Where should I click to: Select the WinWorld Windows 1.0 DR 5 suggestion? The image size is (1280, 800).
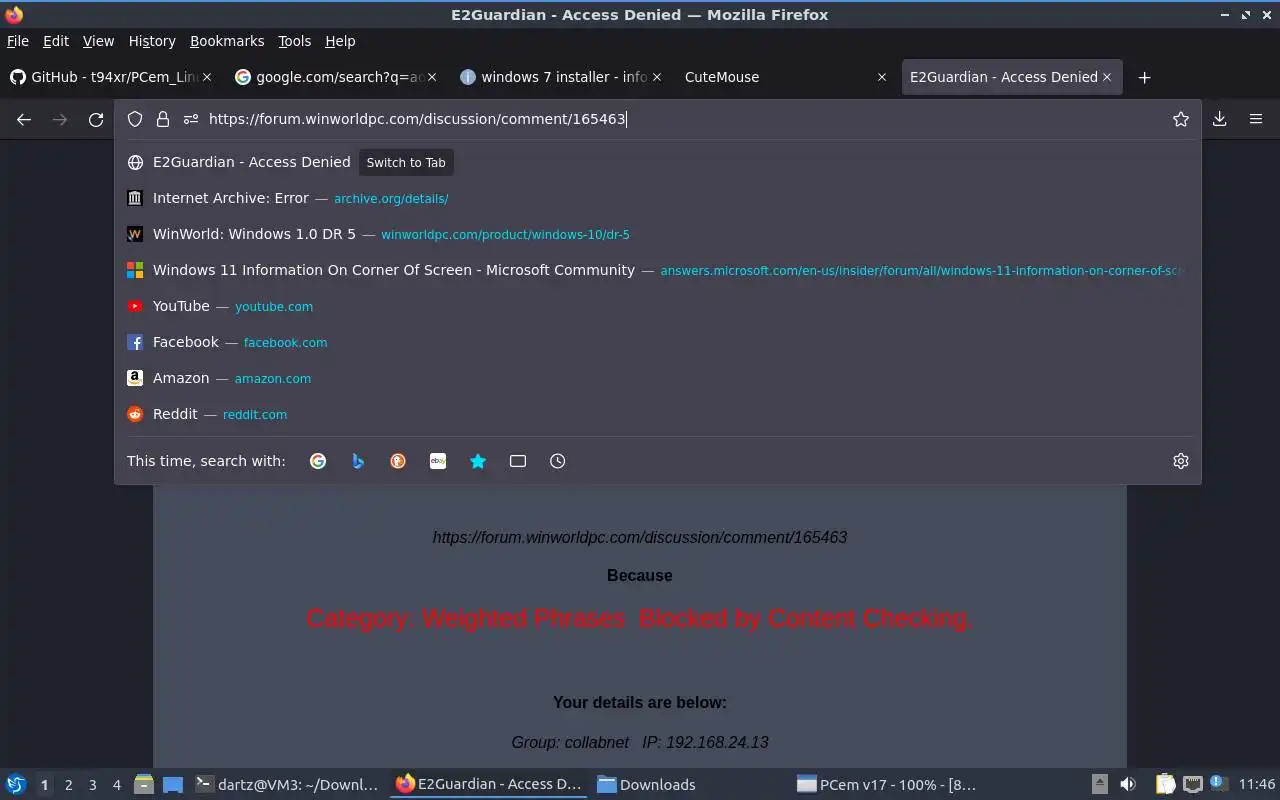658,234
